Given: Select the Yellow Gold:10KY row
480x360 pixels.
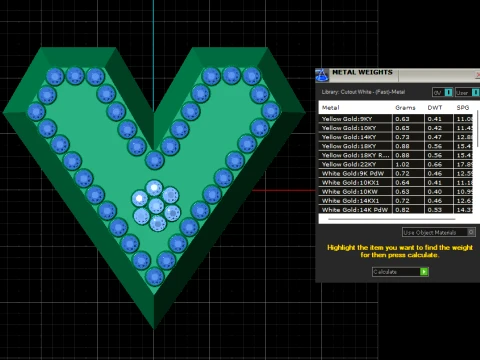Looking at the screenshot, I should click(x=396, y=128).
